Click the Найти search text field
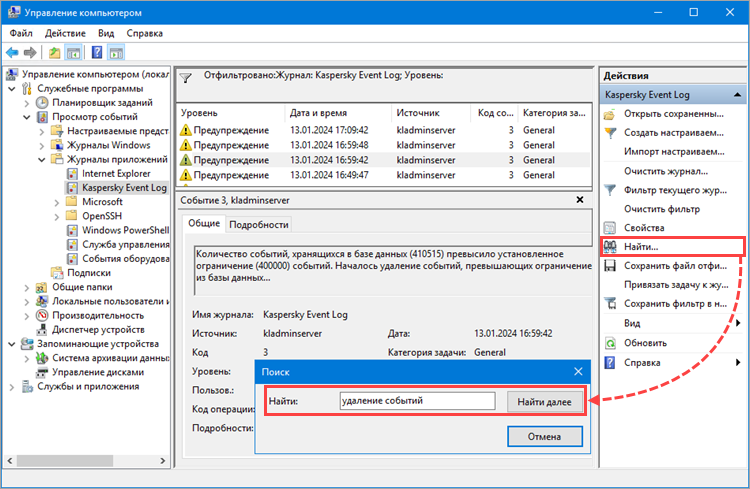750x489 pixels. [417, 401]
